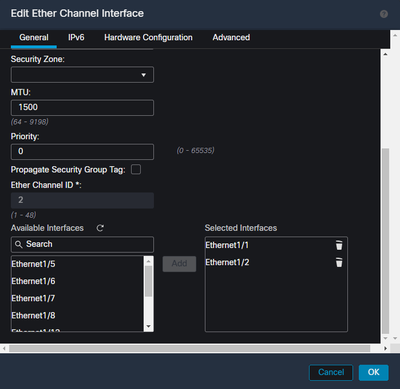The height and width of the screenshot is (389, 400).
Task: Click the interface Search box
Action: [82, 244]
